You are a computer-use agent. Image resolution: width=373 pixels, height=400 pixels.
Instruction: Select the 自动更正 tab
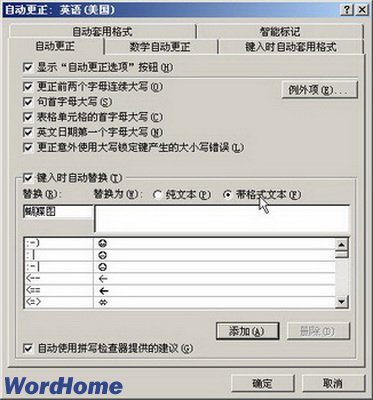click(x=55, y=46)
